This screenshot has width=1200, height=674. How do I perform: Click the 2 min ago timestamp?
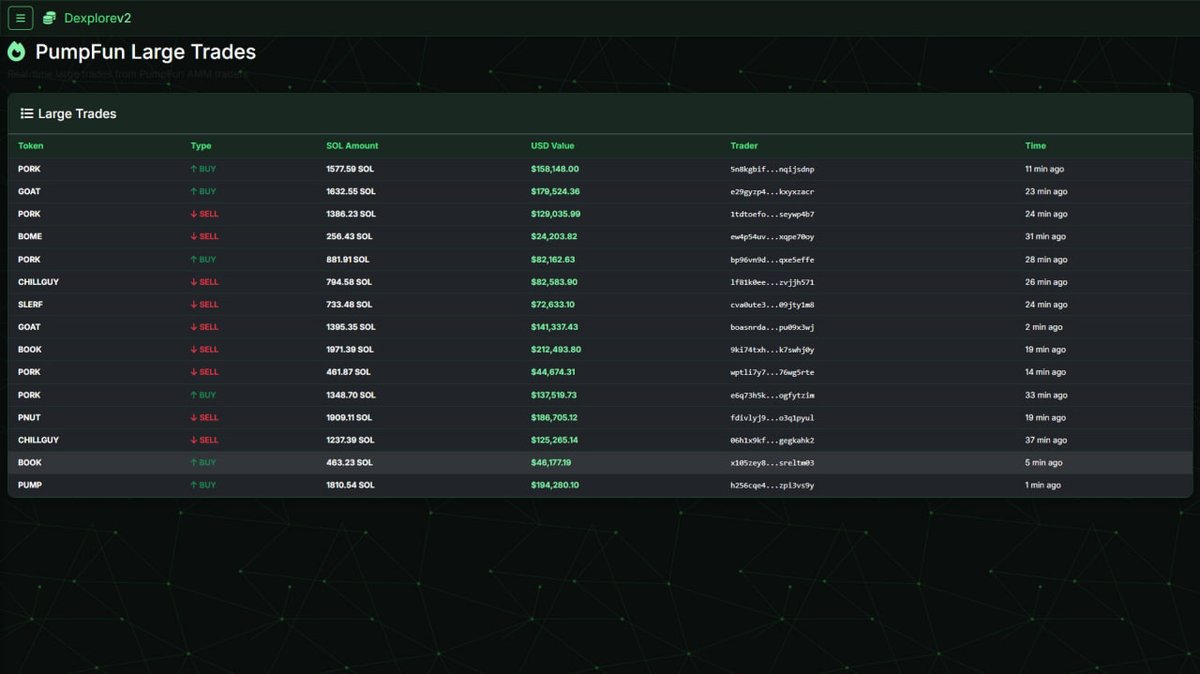click(1044, 327)
